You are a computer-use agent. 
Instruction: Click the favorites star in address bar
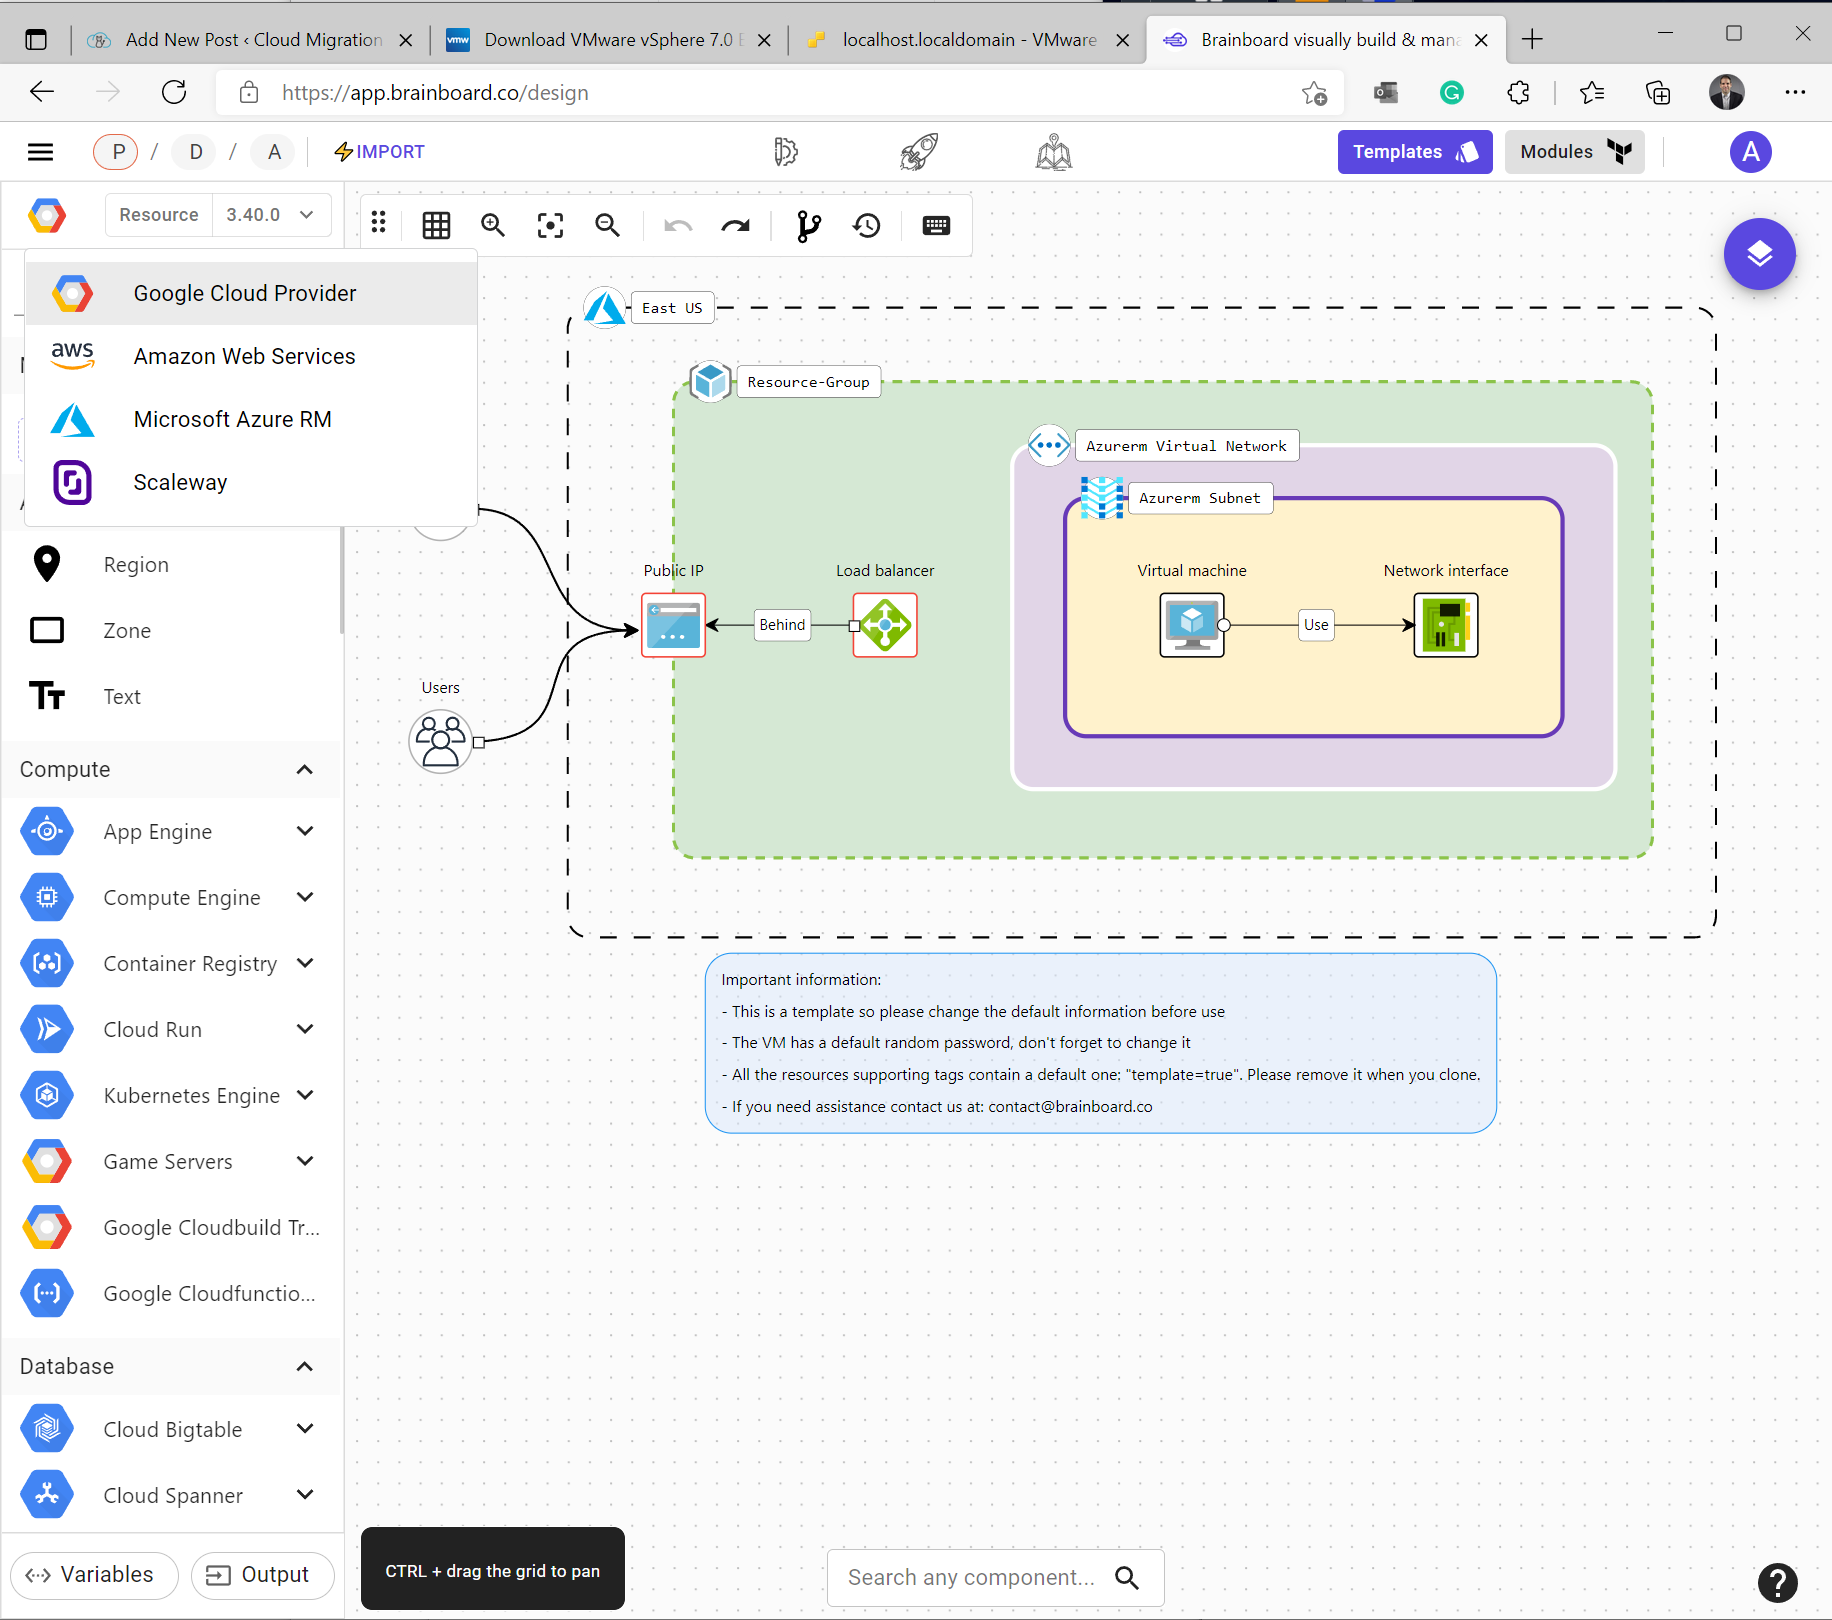click(x=1314, y=92)
